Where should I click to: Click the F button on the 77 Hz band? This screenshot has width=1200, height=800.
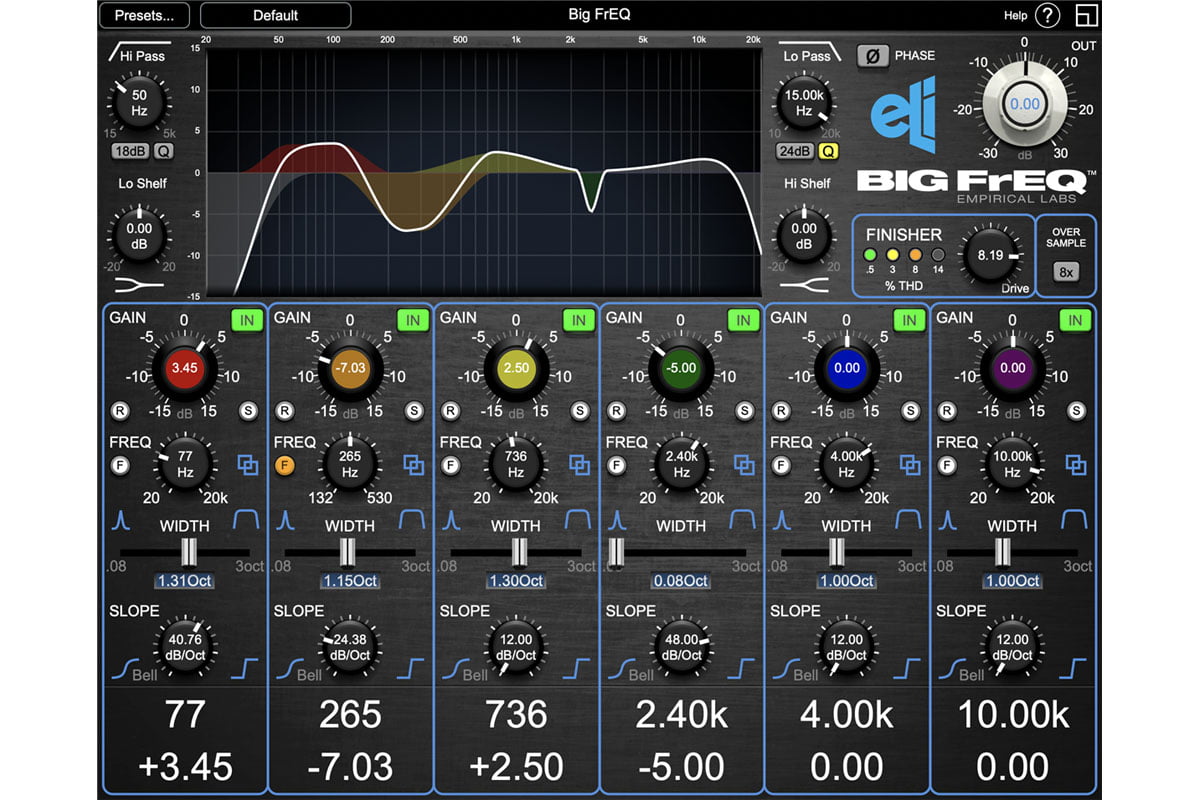(x=120, y=465)
